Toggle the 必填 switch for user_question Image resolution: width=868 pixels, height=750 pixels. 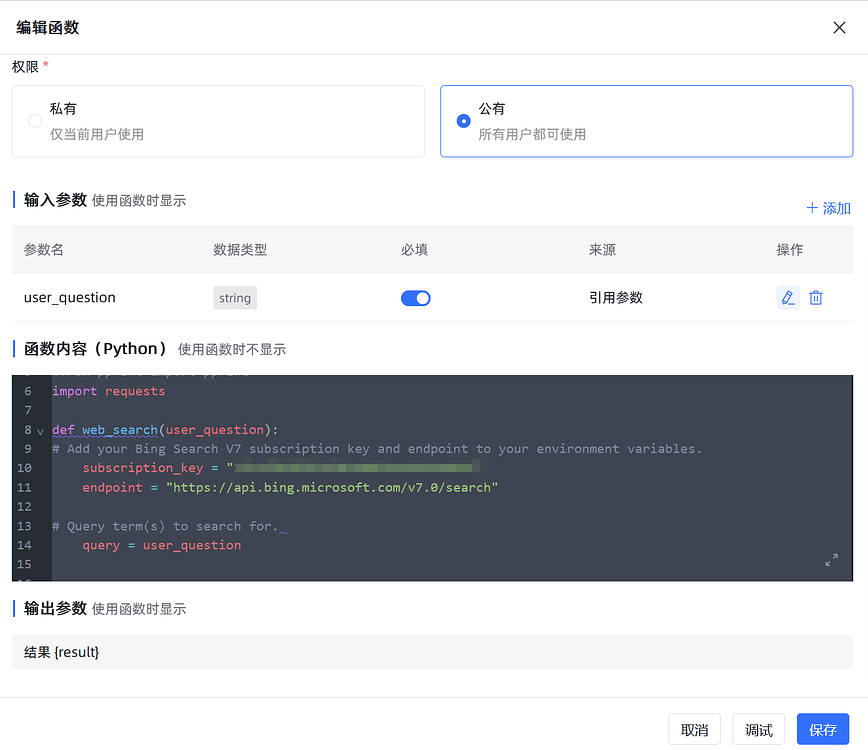pos(415,298)
